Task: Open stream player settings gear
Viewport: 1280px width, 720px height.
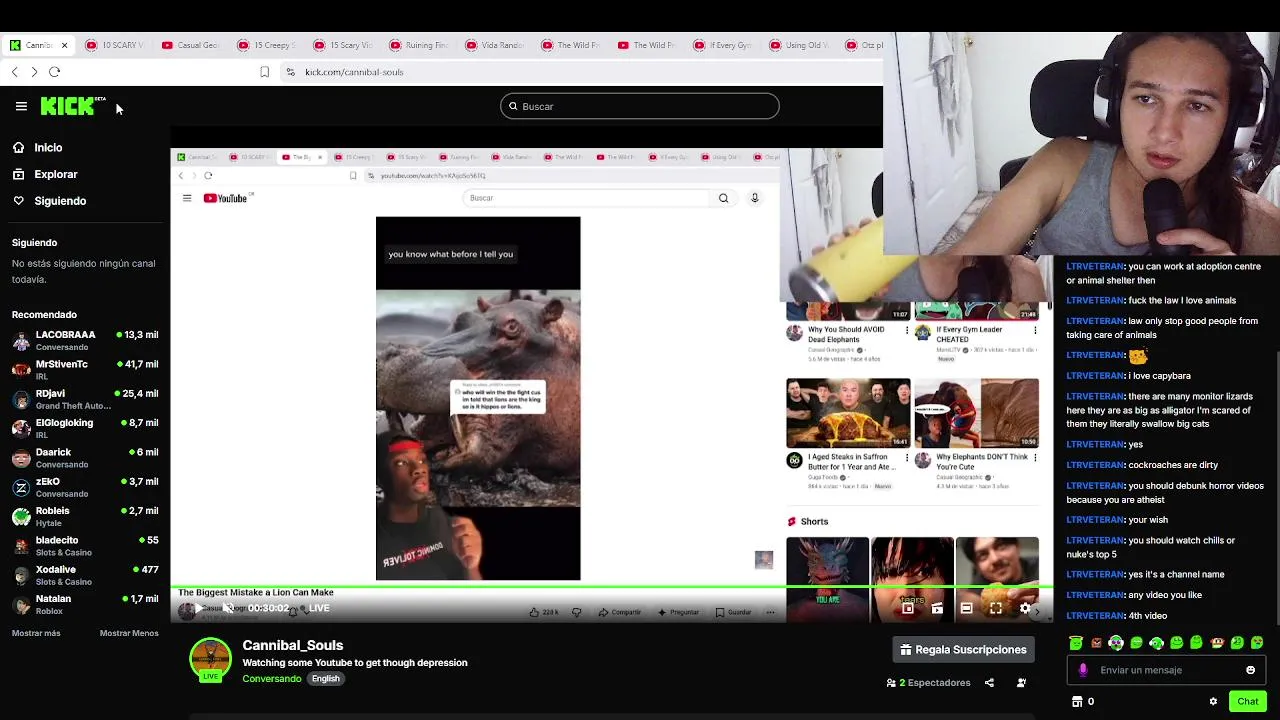Action: pyautogui.click(x=1025, y=608)
